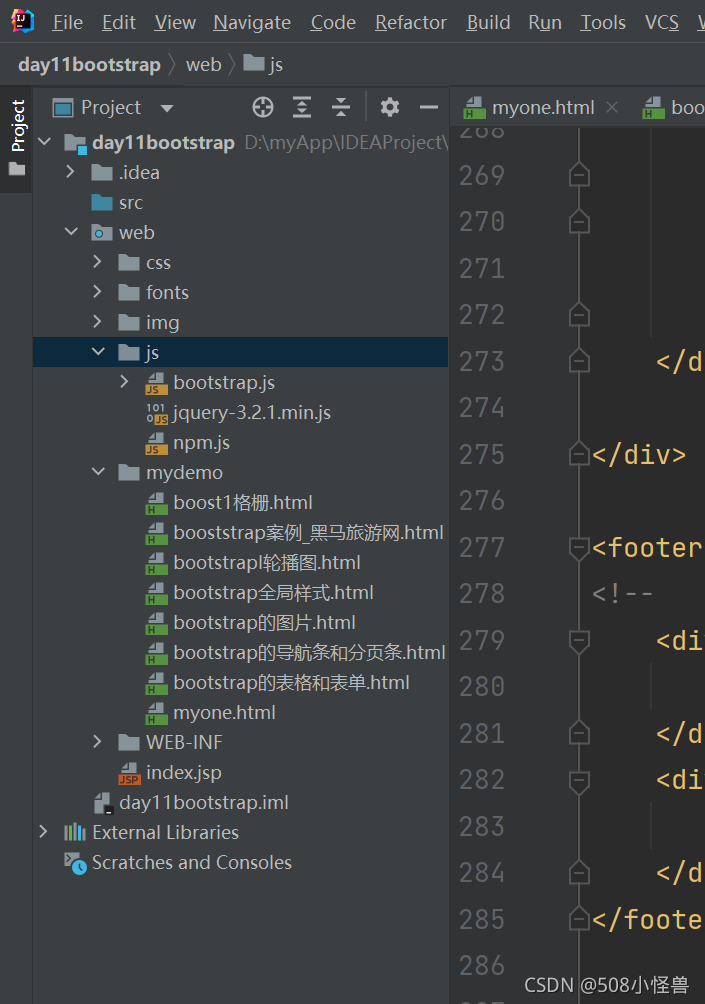Open Project panel settings gear
Image resolution: width=705 pixels, height=1004 pixels.
click(x=390, y=108)
